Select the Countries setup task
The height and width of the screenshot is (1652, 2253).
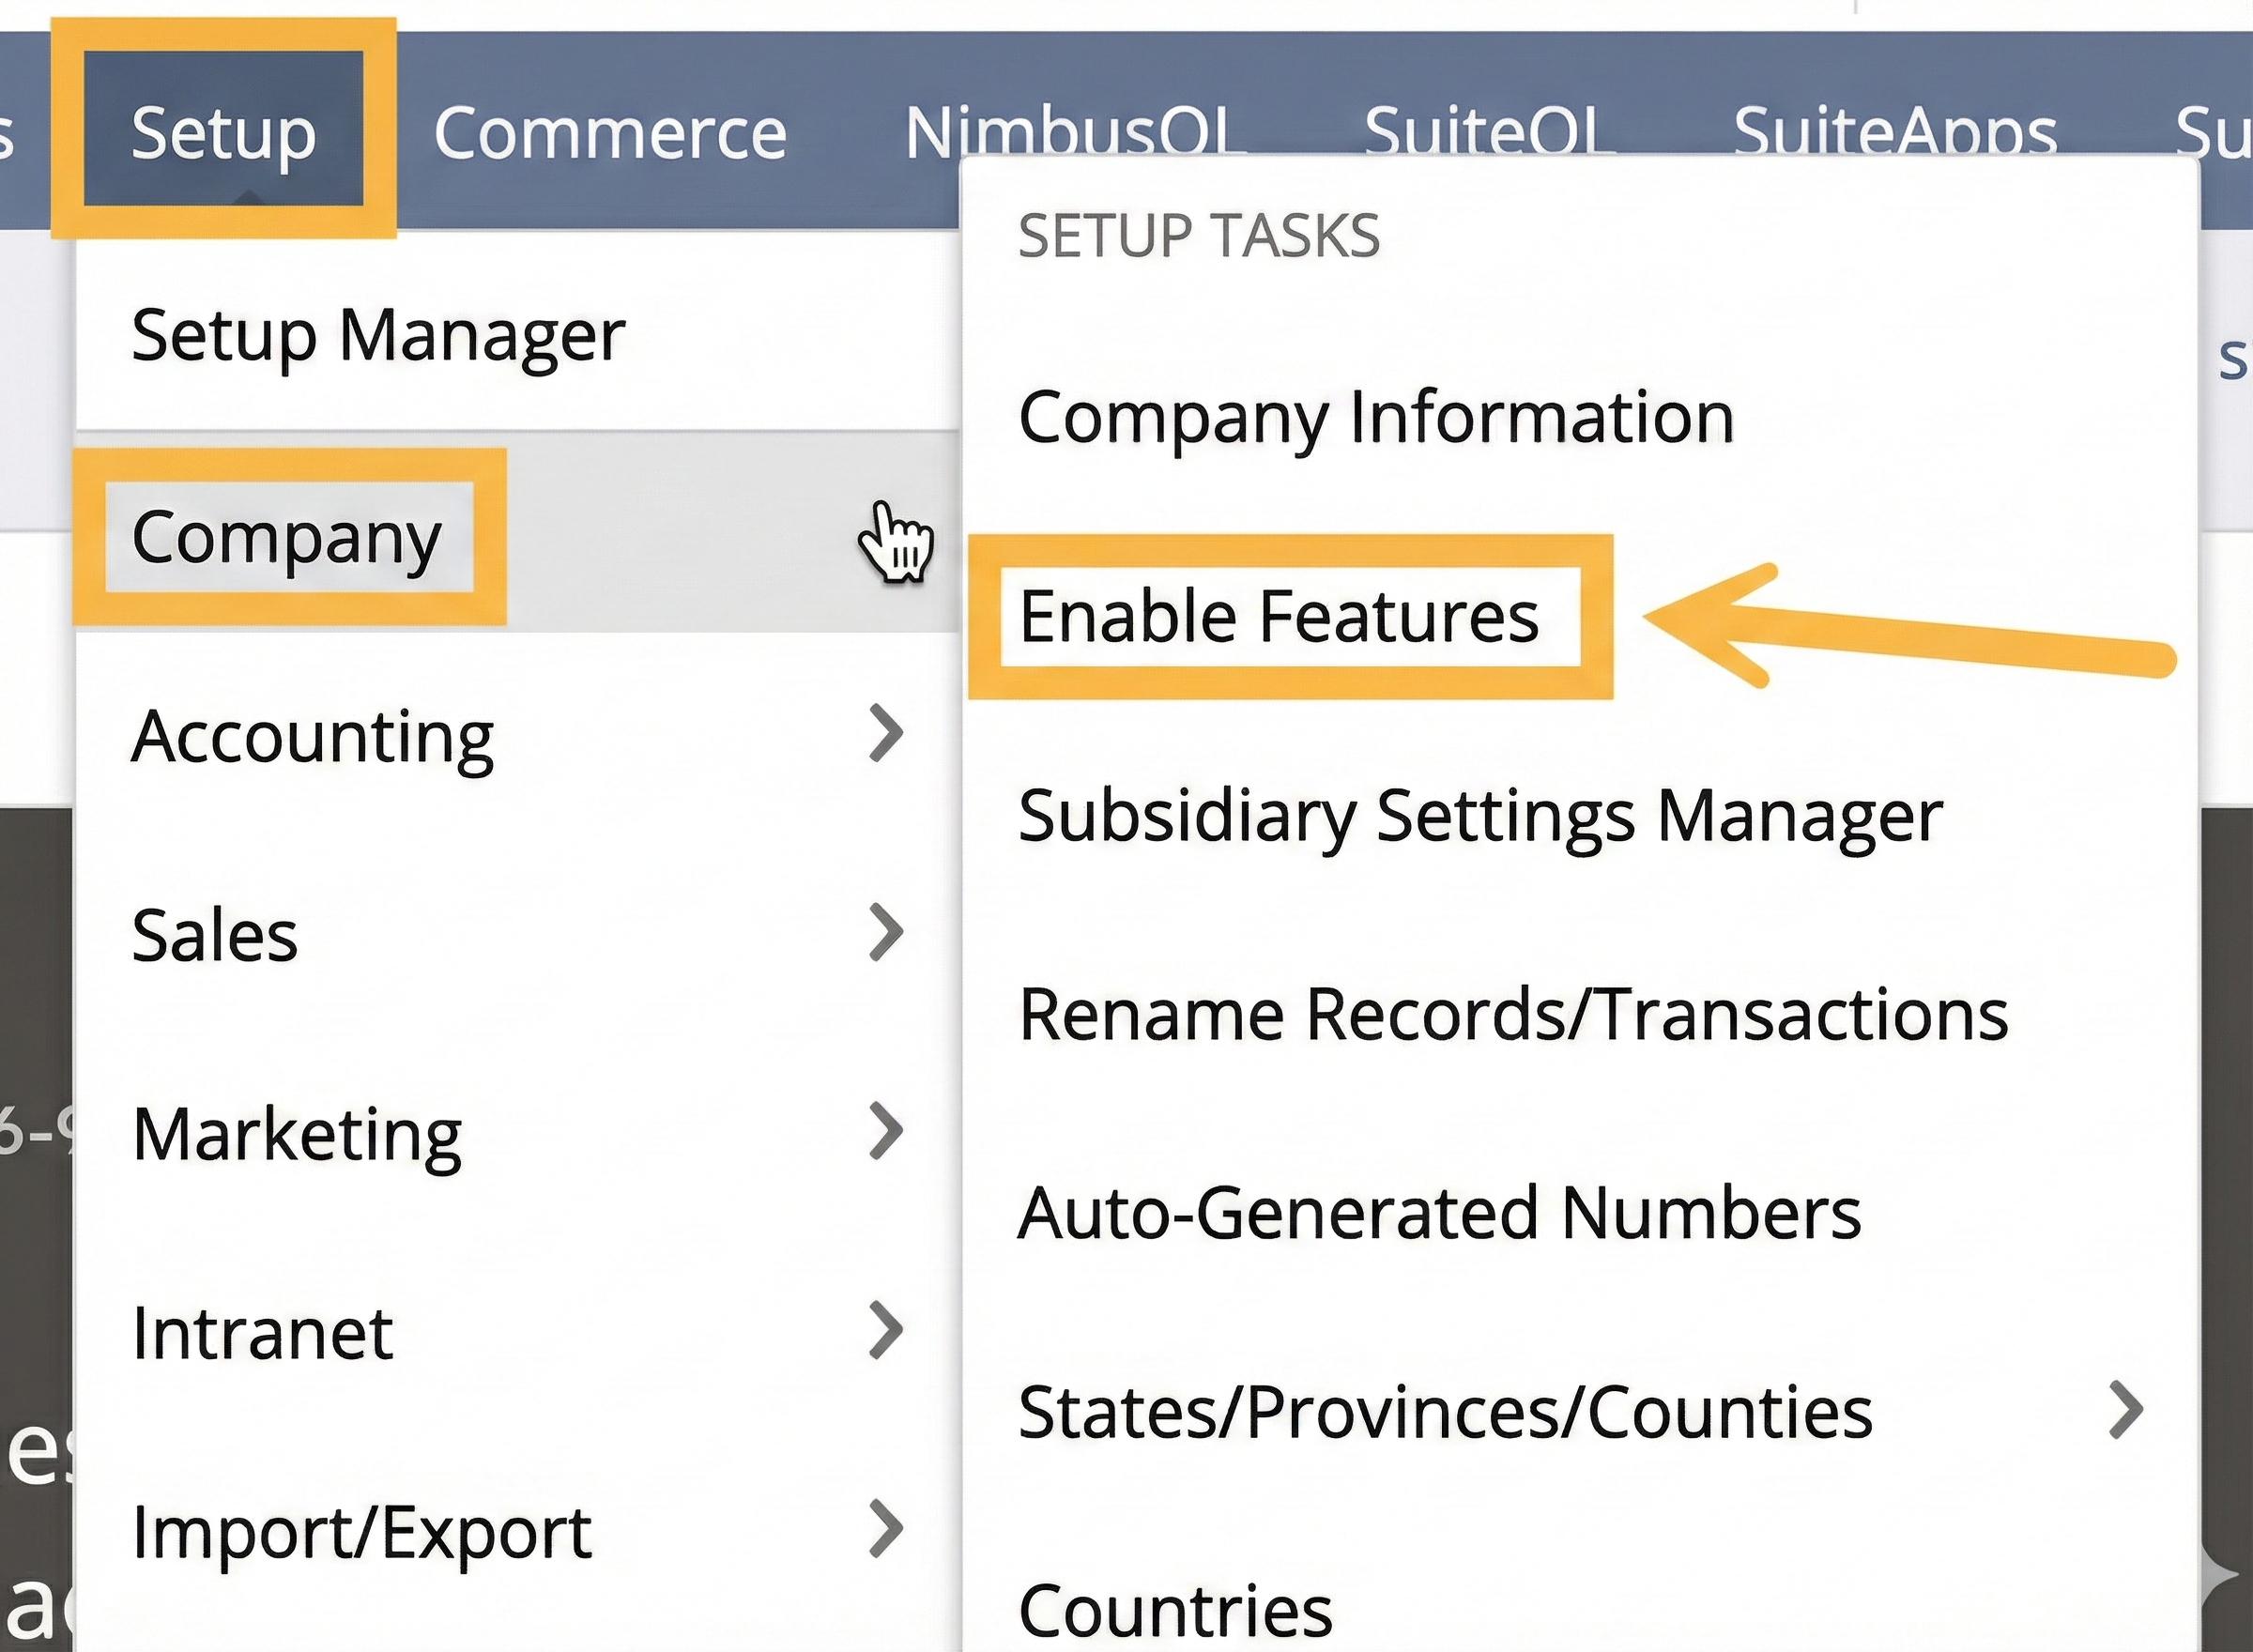[1175, 1609]
